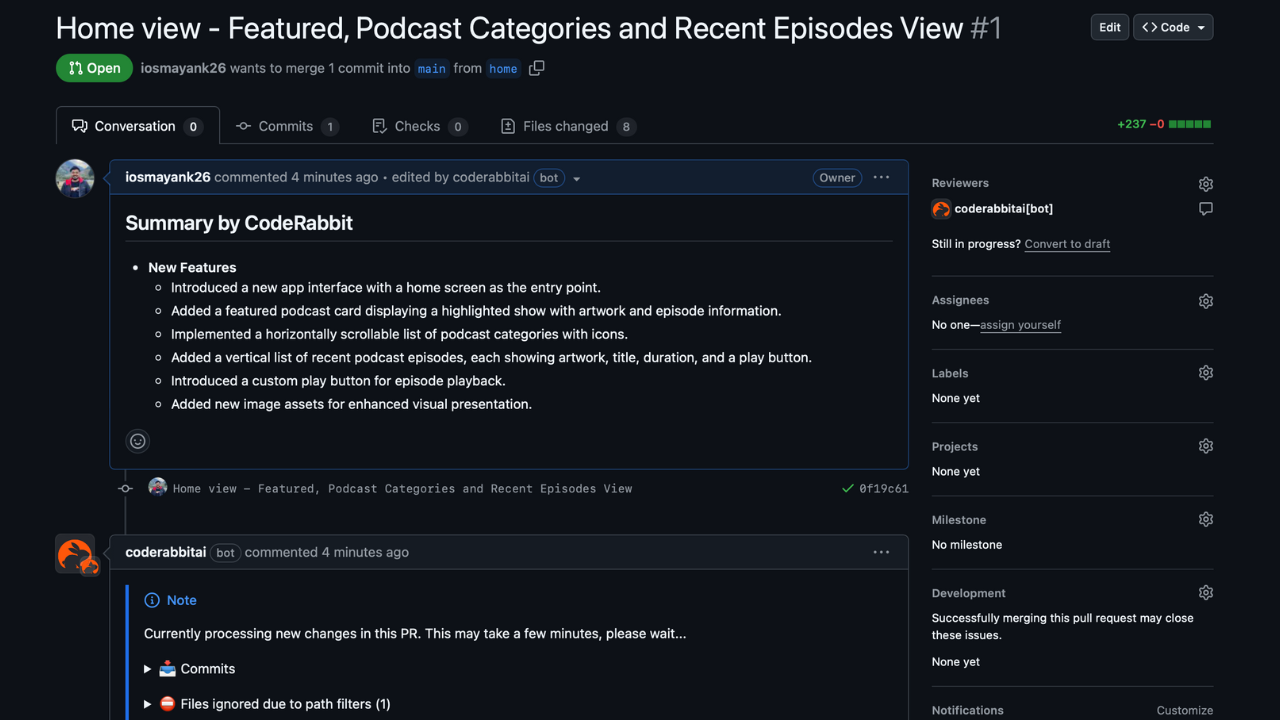1280x720 pixels.
Task: Switch to the Conversation tab
Action: pyautogui.click(x=138, y=126)
